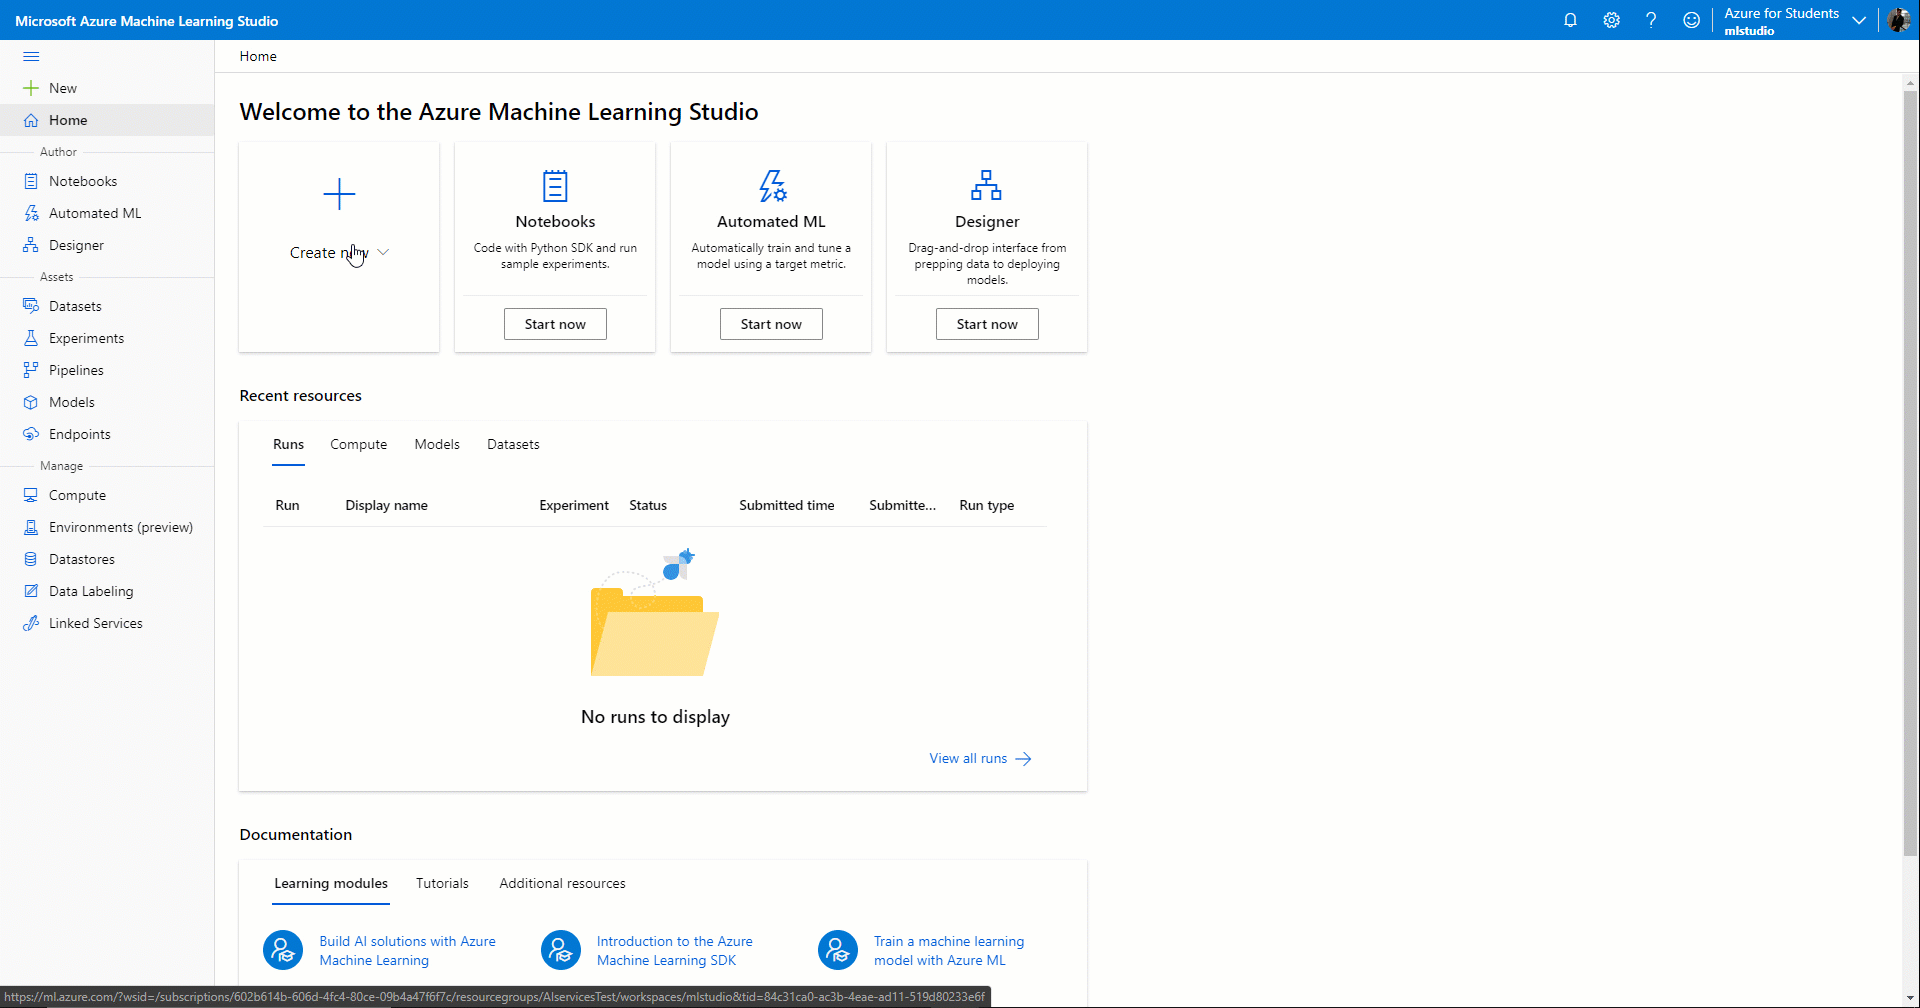Screen dimensions: 1920x1008
Task: Open the Notebooks icon in the sidebar
Action: [x=31, y=181]
